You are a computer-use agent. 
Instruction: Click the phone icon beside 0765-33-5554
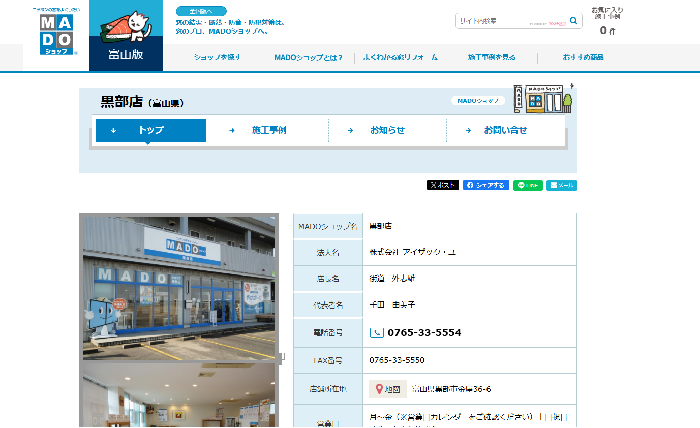(377, 332)
